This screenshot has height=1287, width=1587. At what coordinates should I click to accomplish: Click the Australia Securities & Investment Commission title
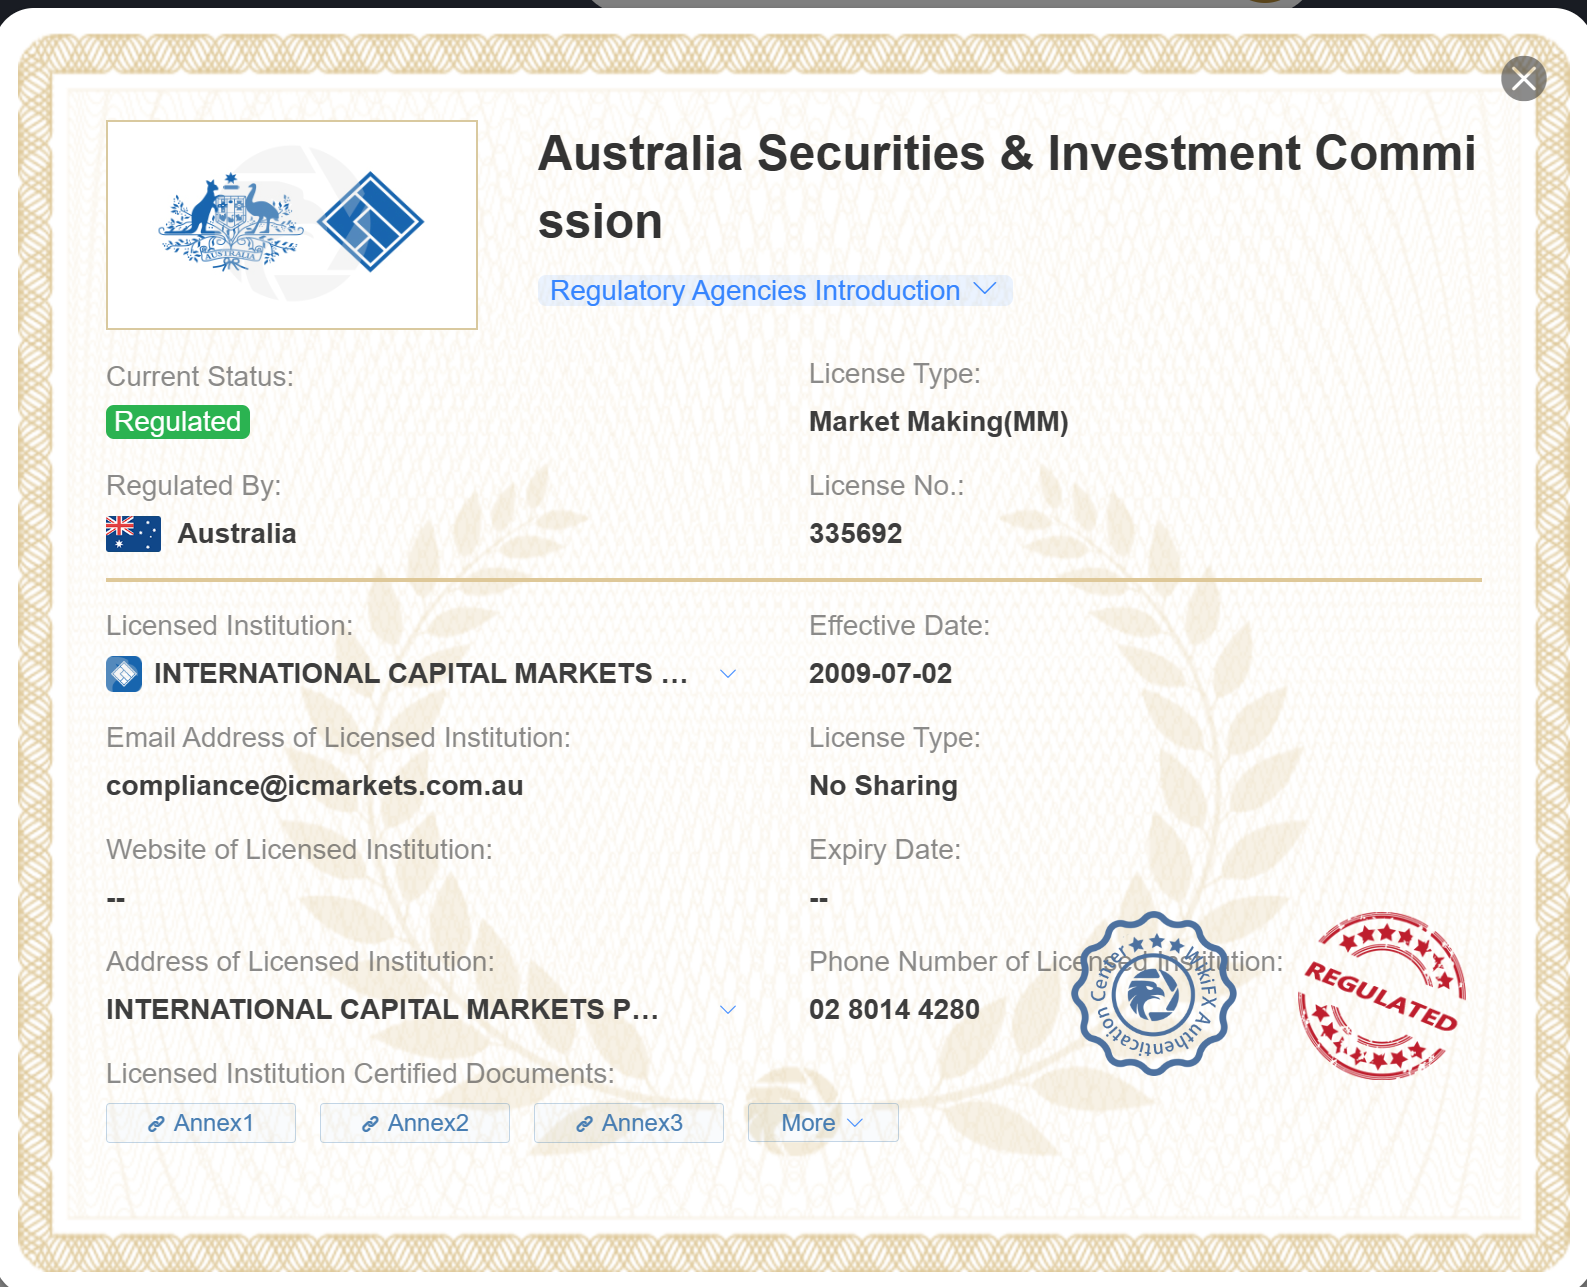[1007, 187]
